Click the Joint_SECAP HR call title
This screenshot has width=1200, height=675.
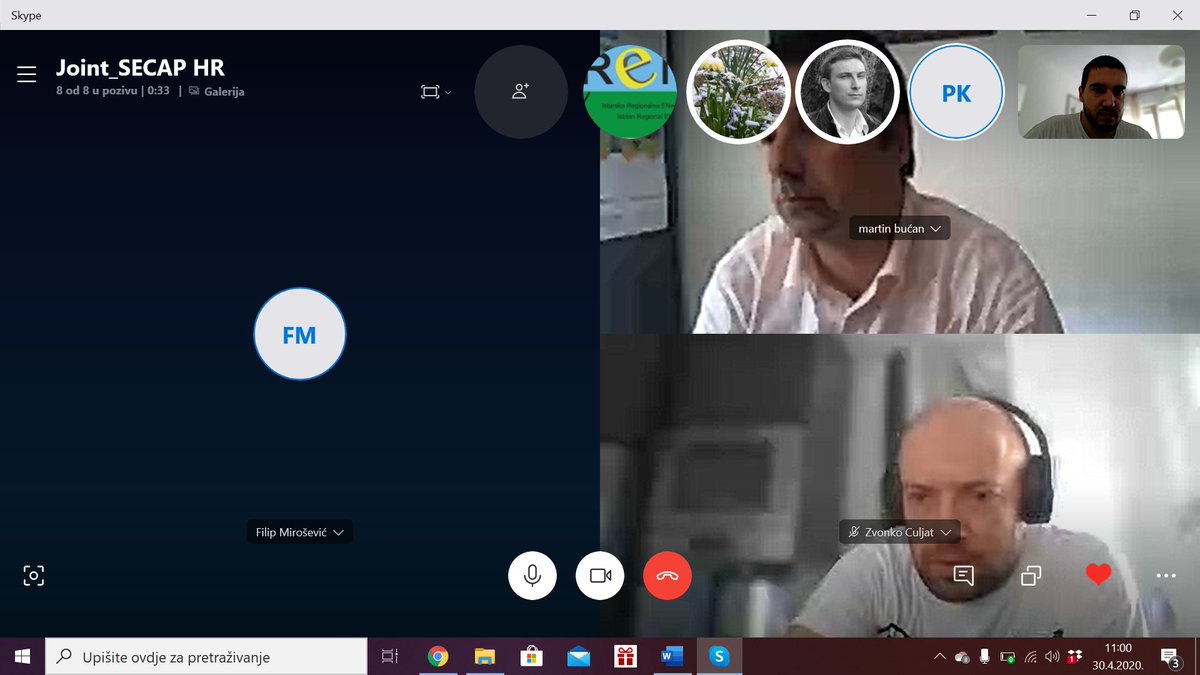coord(140,68)
